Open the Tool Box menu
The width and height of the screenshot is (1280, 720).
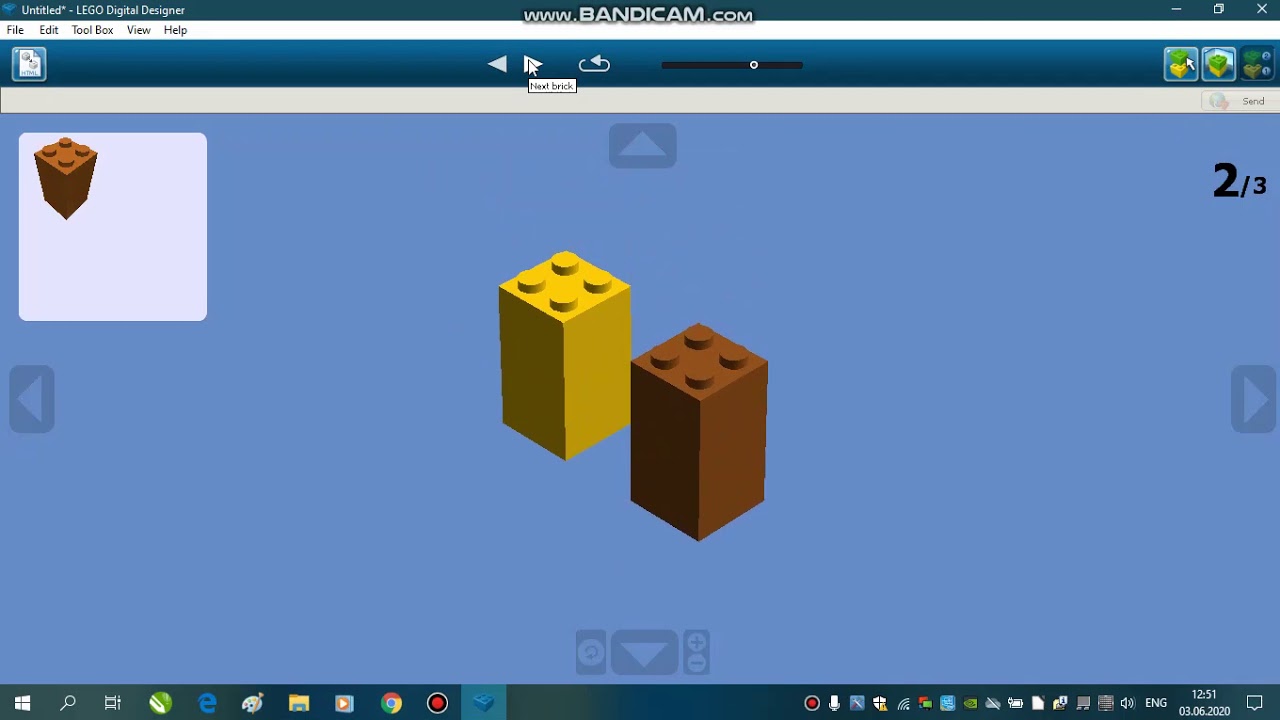pos(92,30)
